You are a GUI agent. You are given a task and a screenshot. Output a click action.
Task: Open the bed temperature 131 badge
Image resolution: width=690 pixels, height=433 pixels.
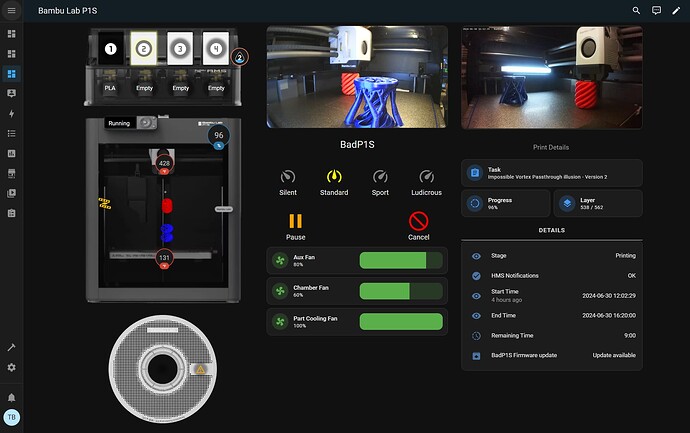tap(164, 258)
